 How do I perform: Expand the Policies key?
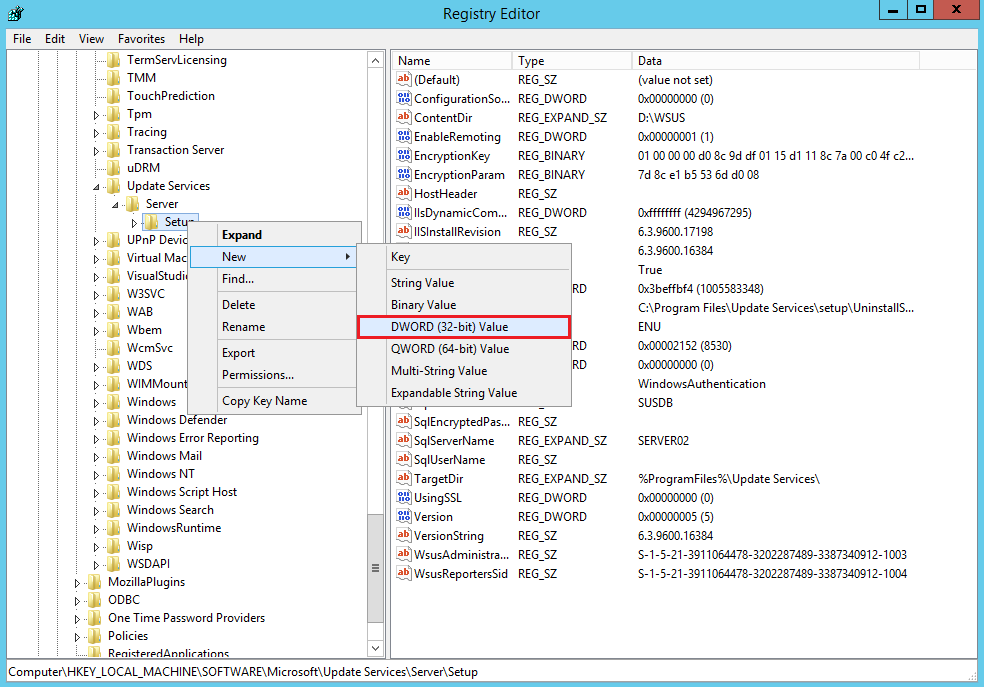(77, 637)
